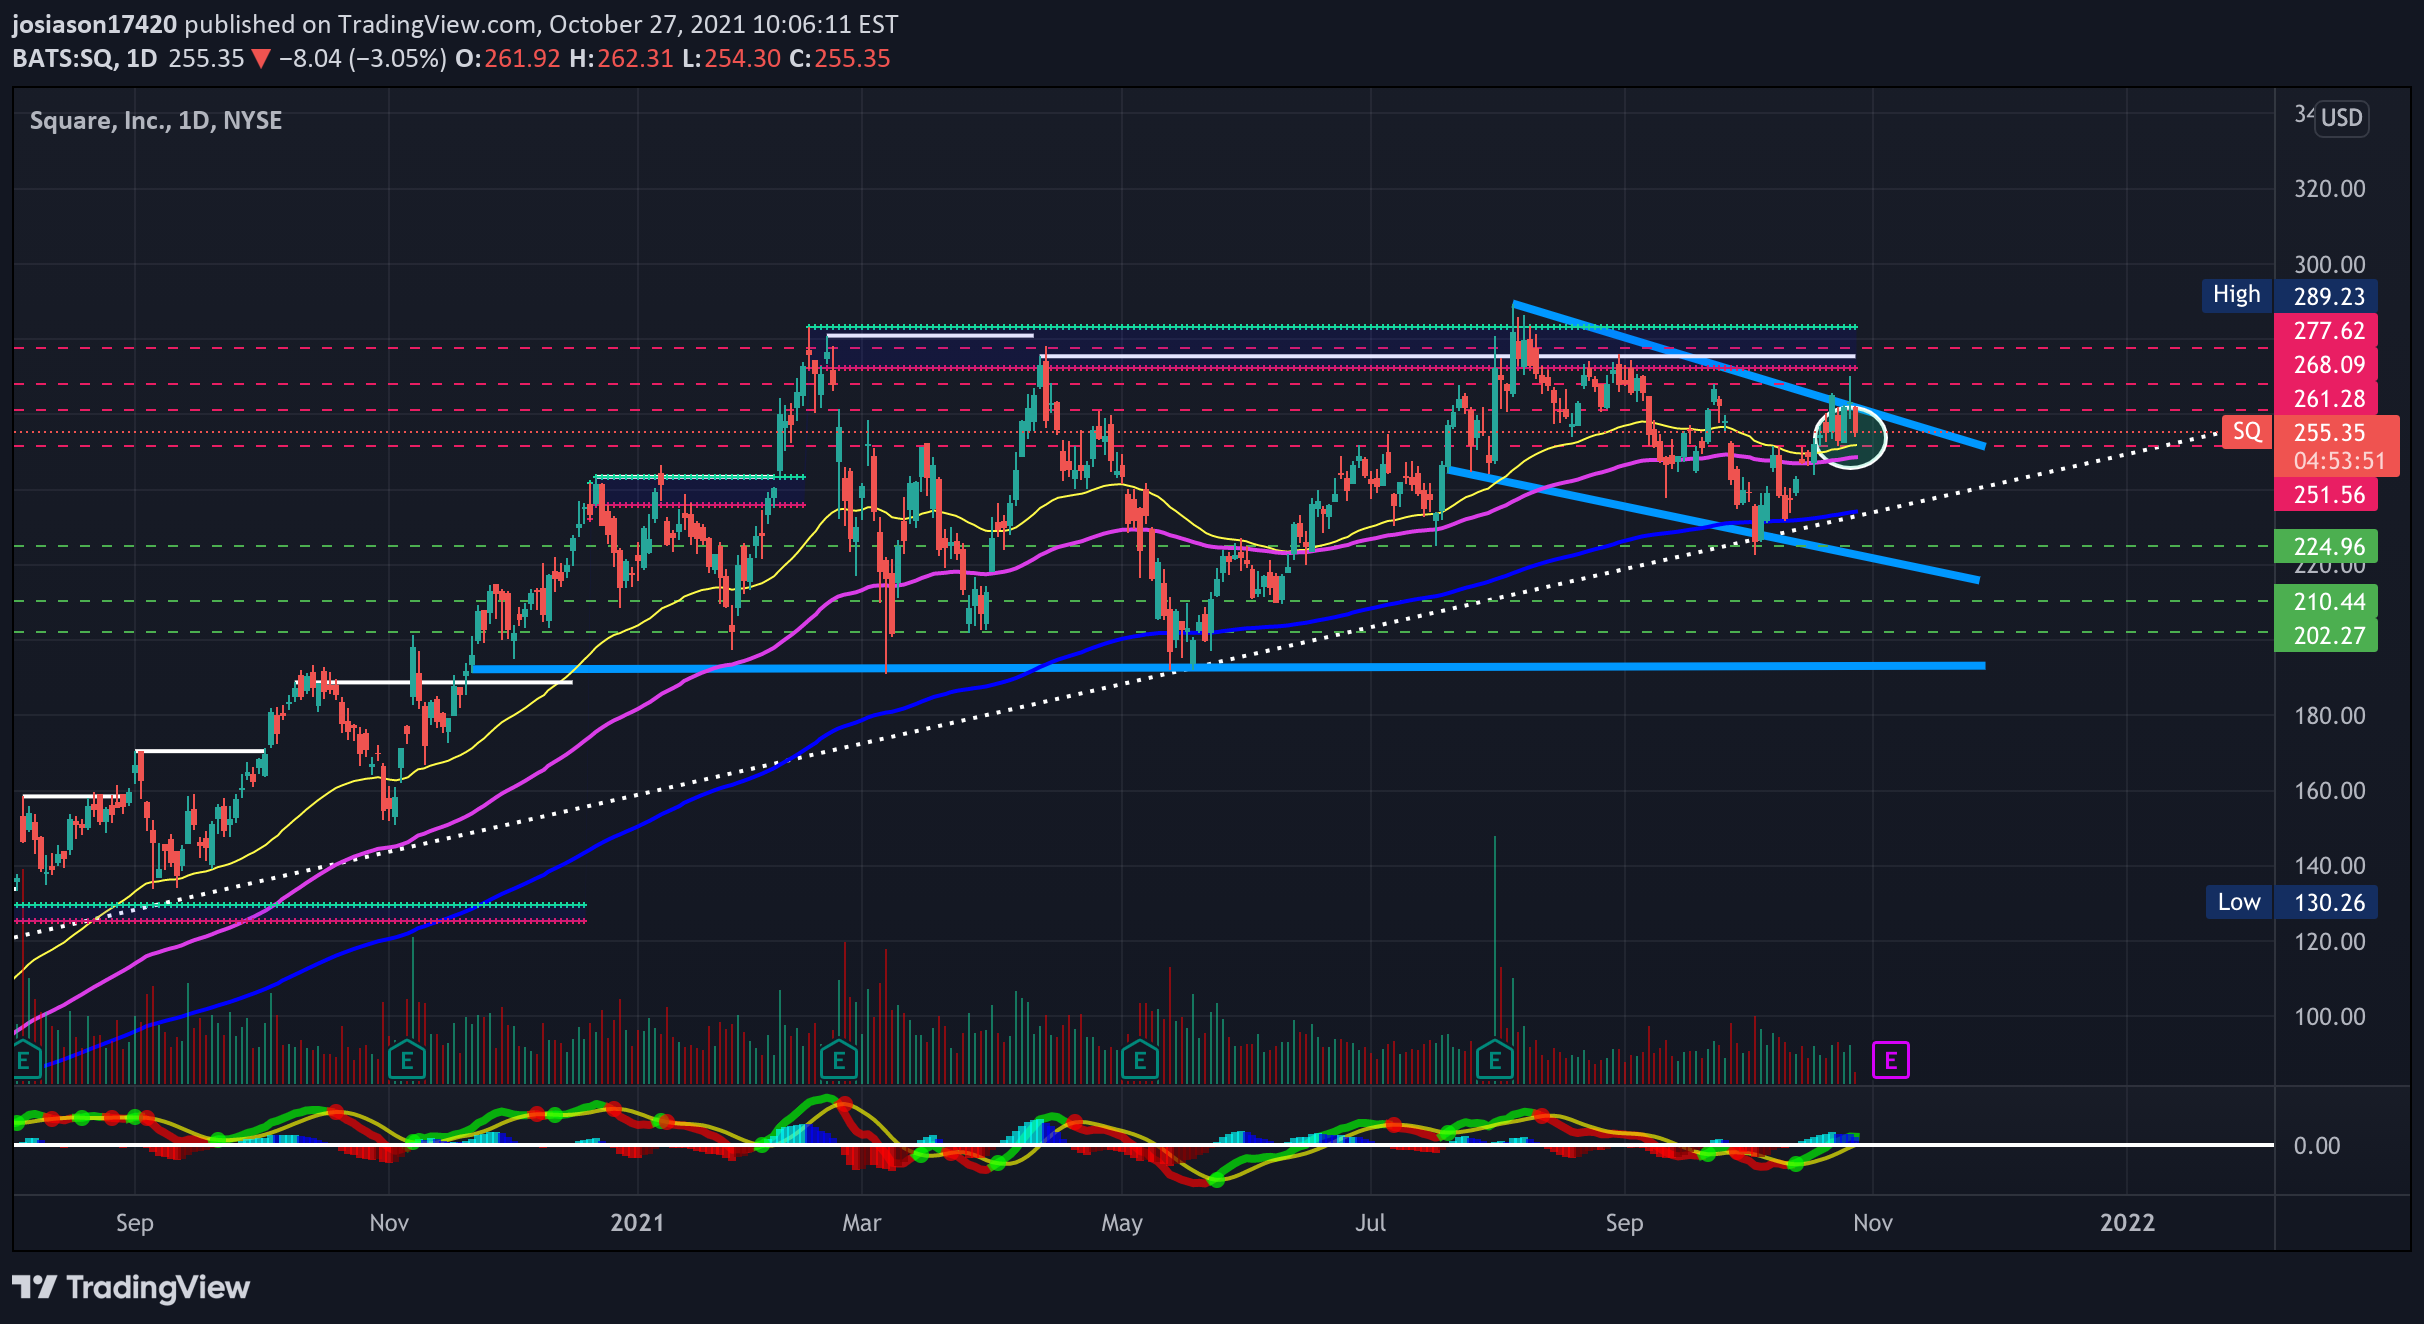Image resolution: width=2424 pixels, height=1324 pixels.
Task: Click the BATS:SQ, 1D ticker text
Action: (85, 58)
